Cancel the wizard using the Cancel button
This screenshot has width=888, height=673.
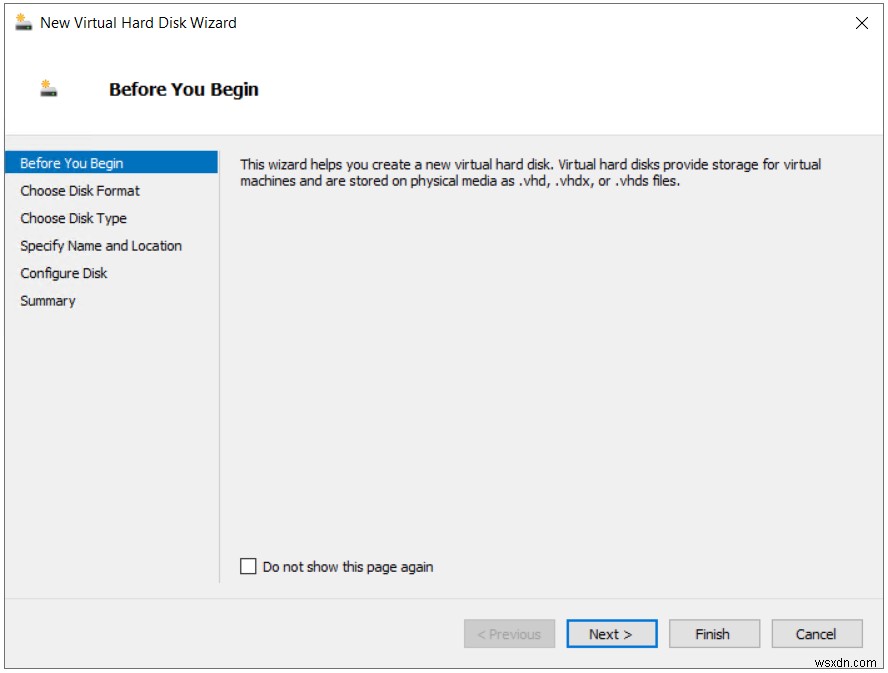[816, 633]
